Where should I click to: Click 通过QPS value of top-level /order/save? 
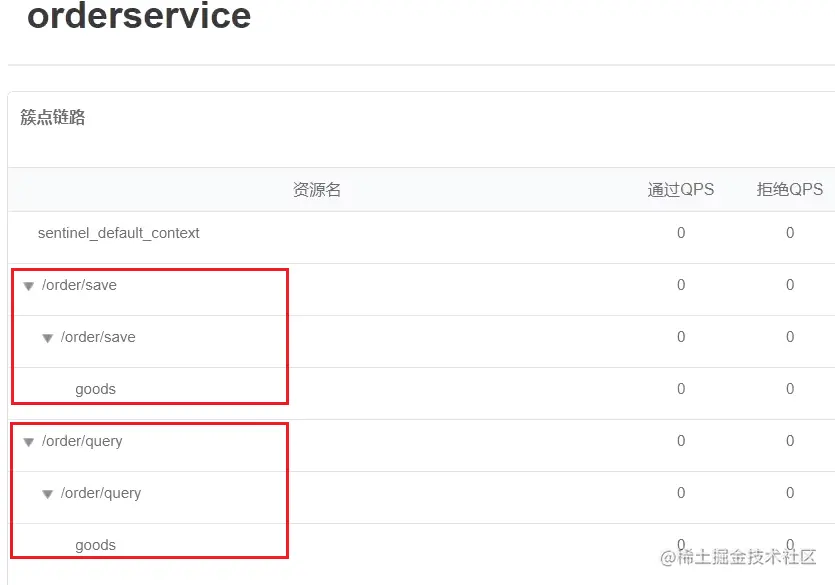[681, 285]
